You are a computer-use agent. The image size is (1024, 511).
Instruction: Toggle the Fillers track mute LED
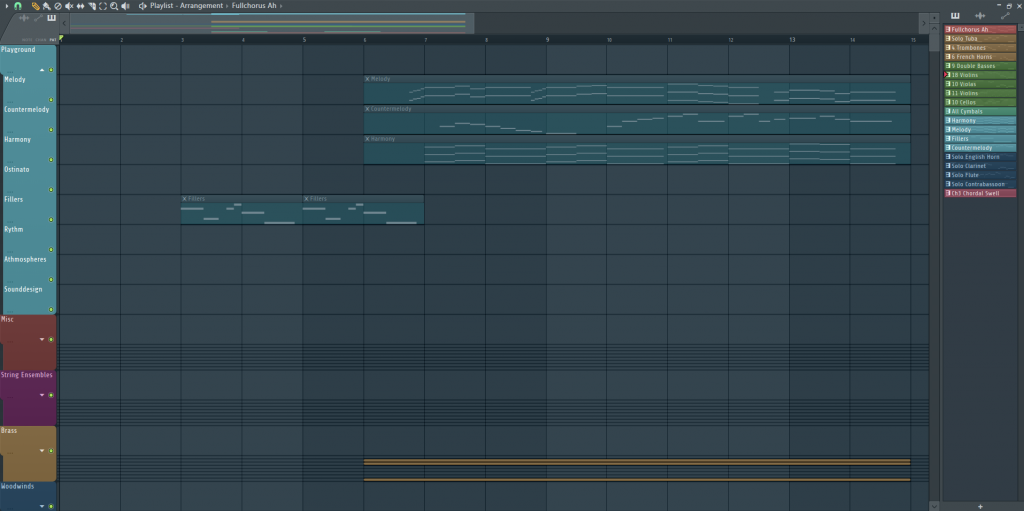[51, 220]
